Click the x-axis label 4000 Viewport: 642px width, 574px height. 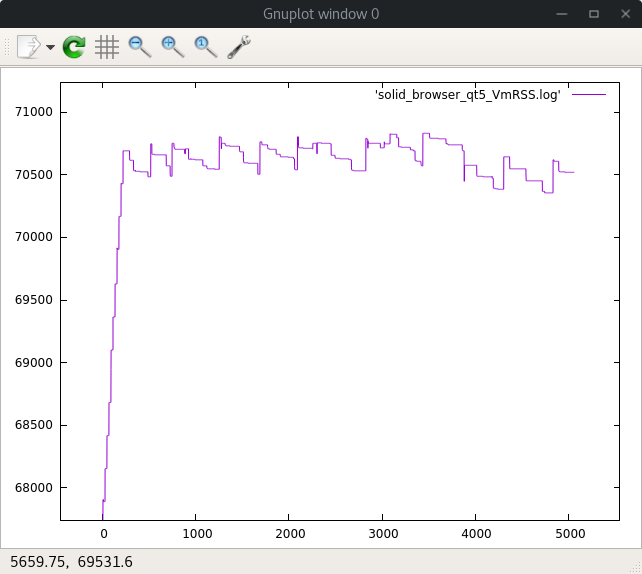(477, 534)
